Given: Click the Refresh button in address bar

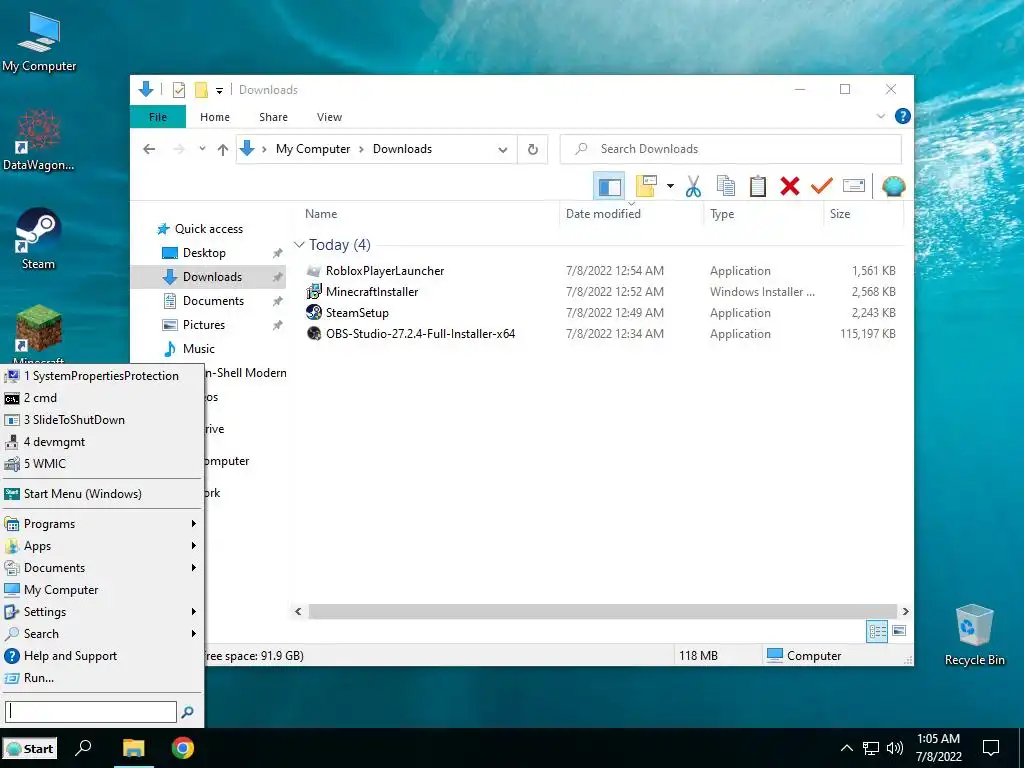Looking at the screenshot, I should 533,150.
